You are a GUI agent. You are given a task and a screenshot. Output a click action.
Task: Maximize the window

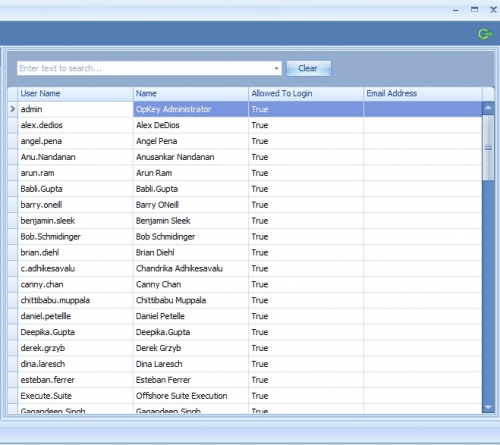click(x=474, y=10)
